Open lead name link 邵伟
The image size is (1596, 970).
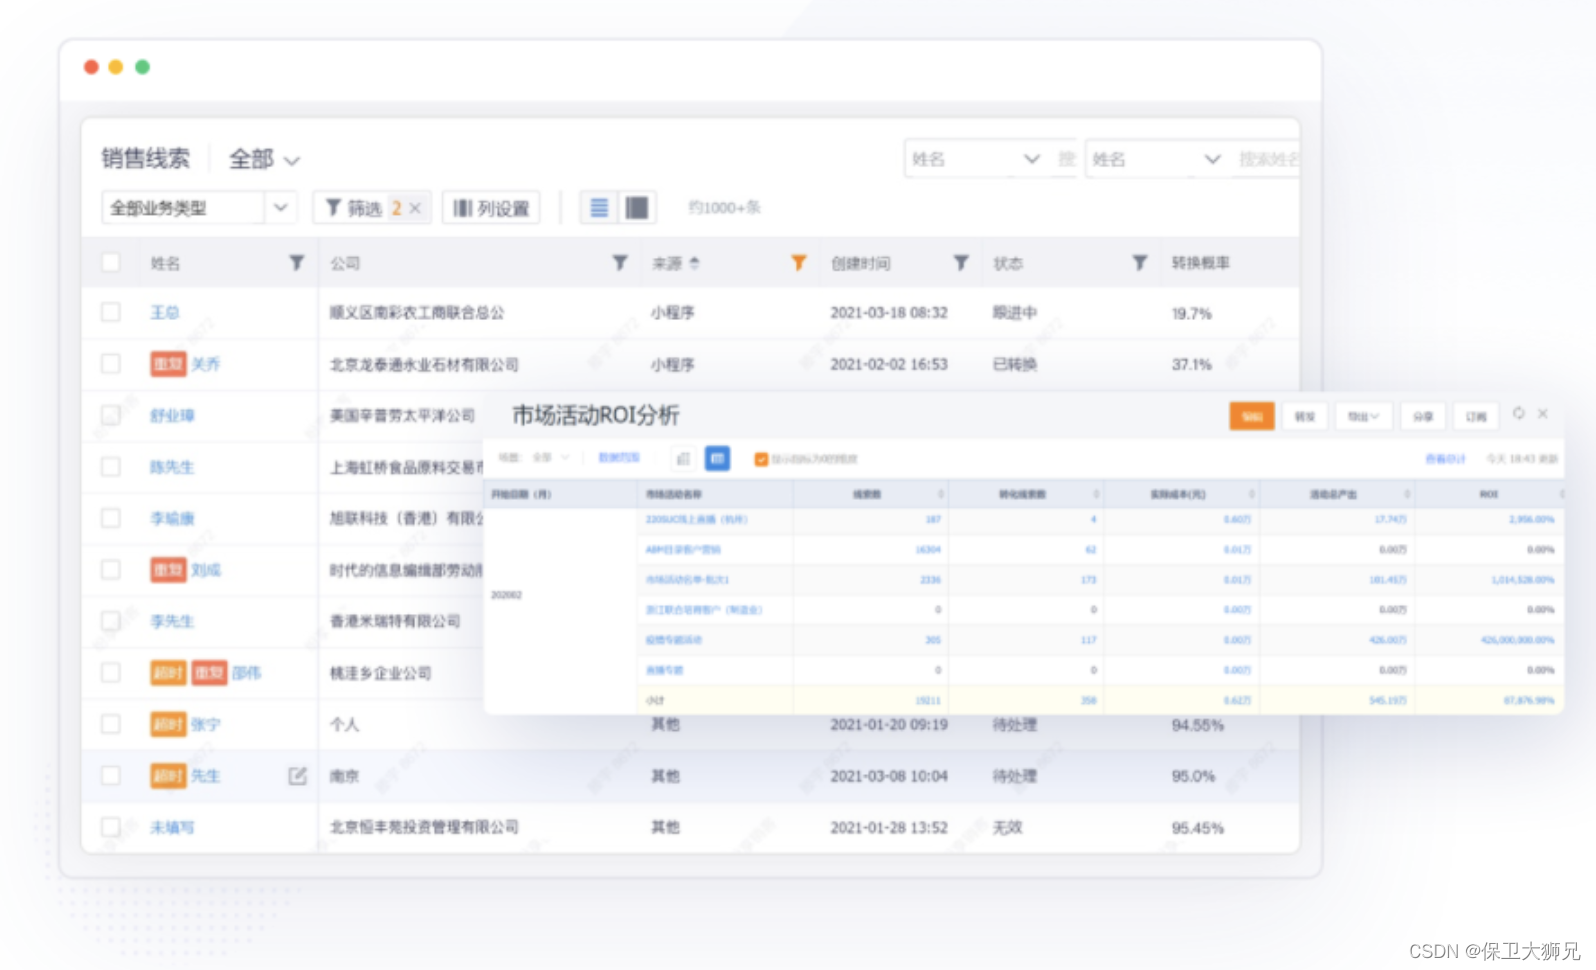click(246, 673)
